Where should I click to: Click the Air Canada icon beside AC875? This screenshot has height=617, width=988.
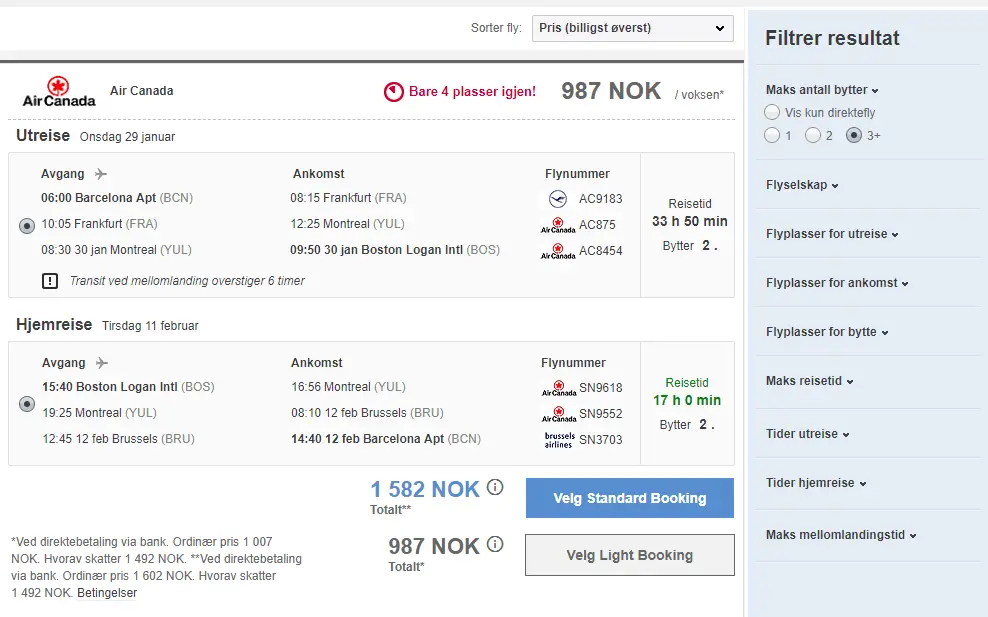pos(558,225)
